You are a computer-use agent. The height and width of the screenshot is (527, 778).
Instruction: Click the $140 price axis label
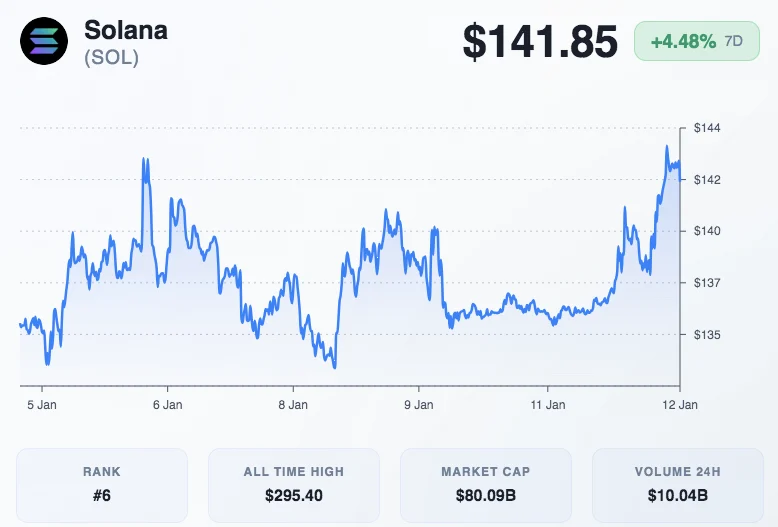coord(707,231)
